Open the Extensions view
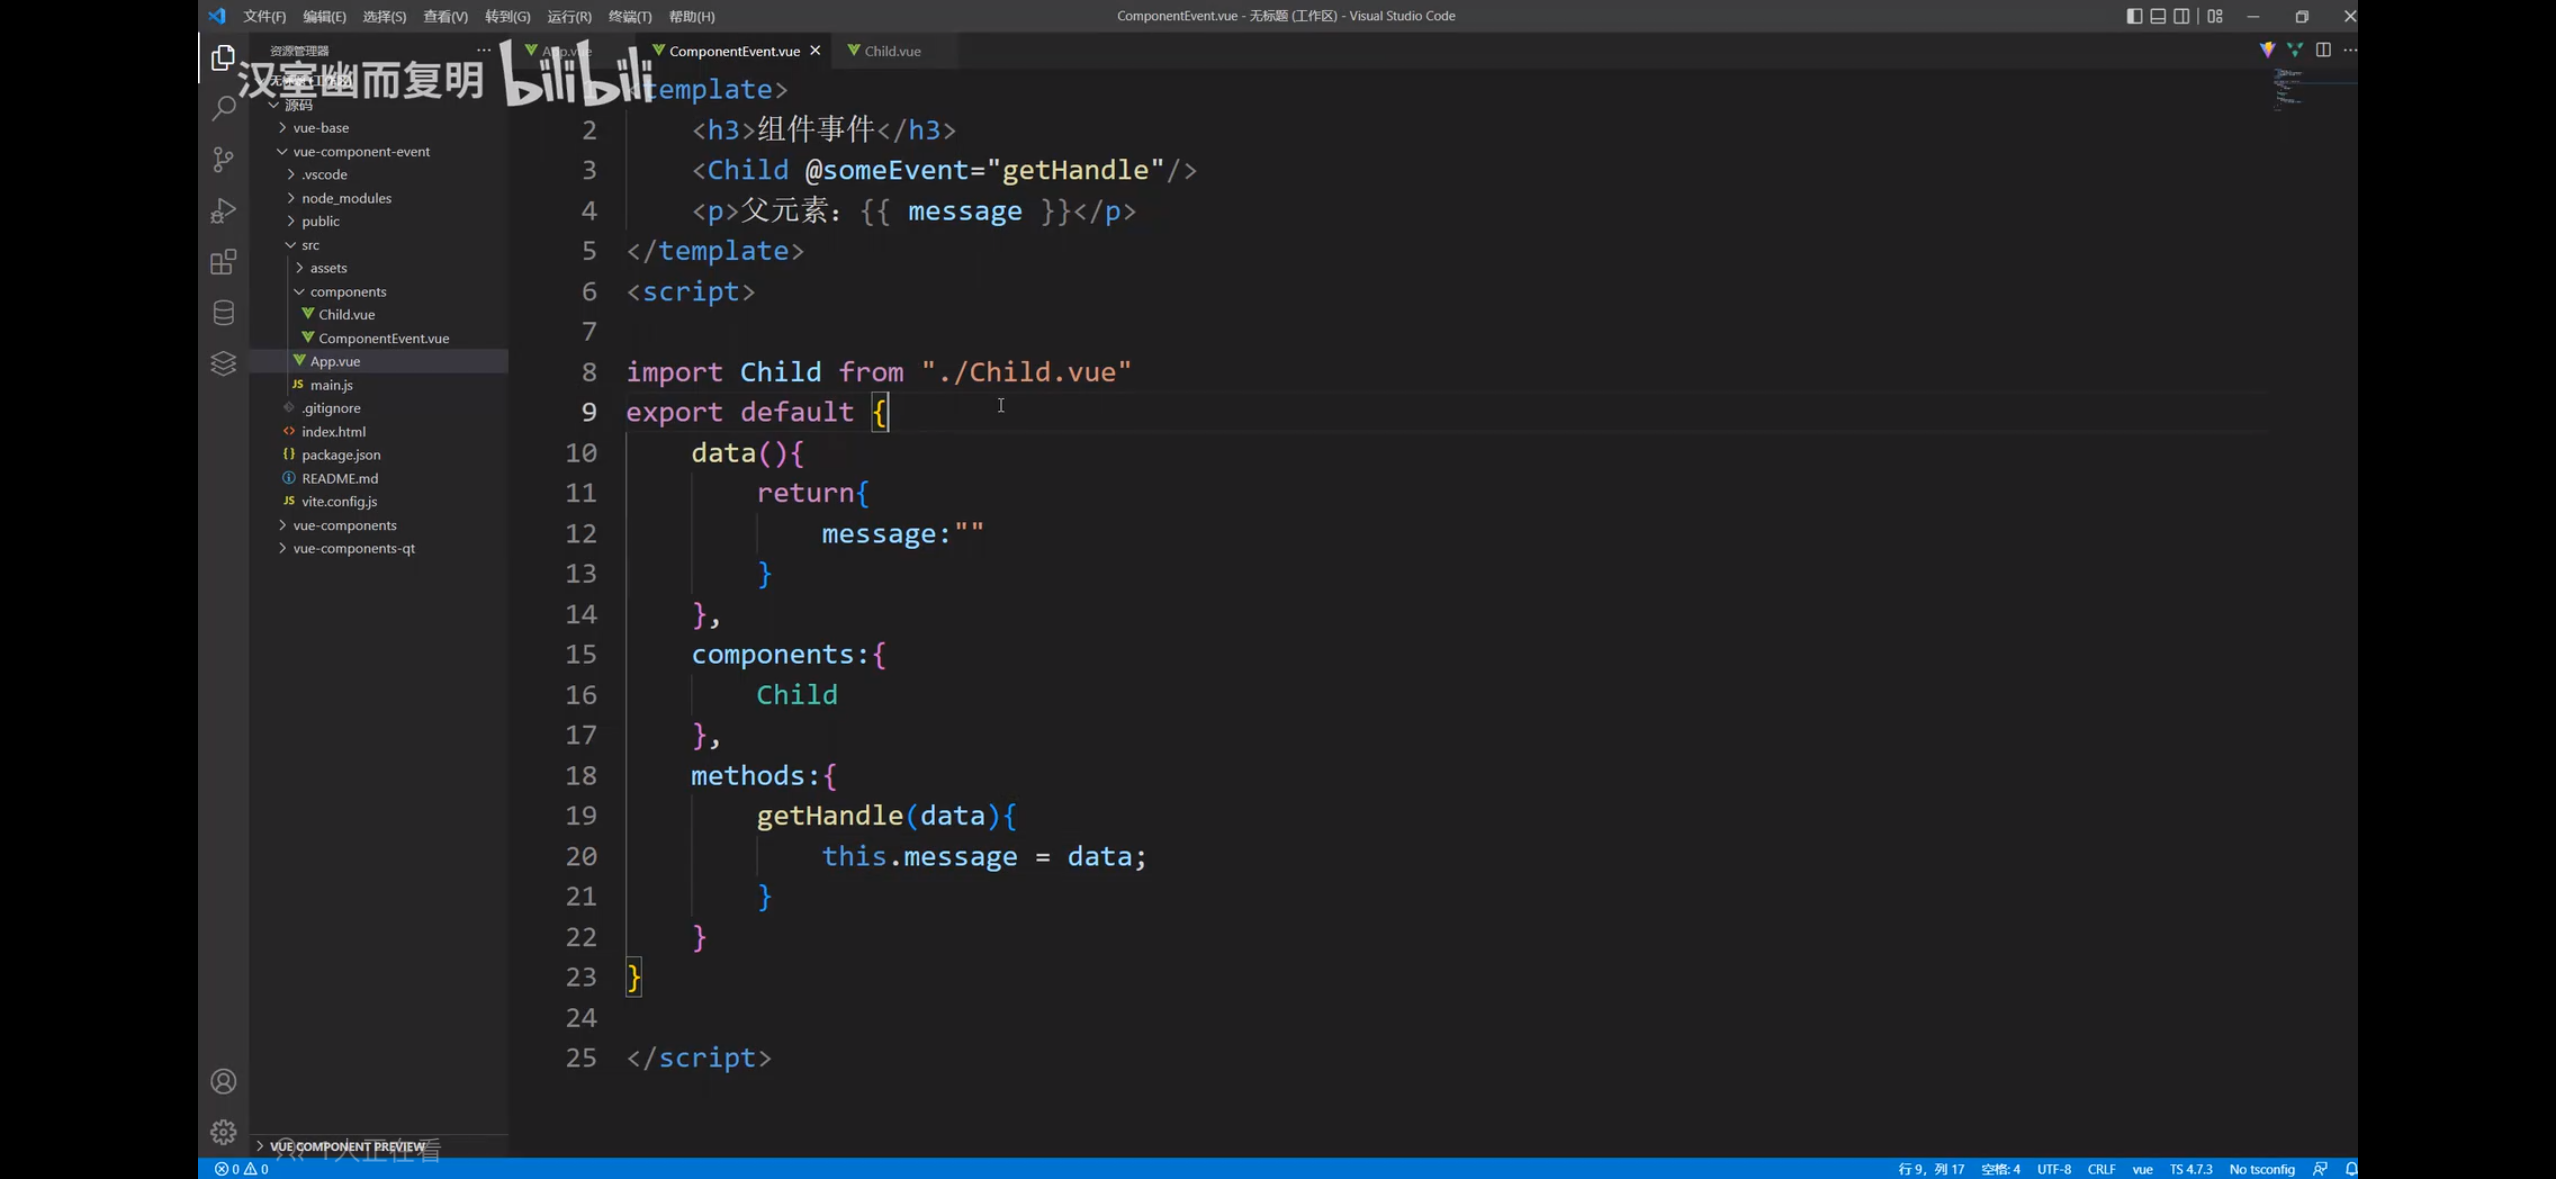 (223, 262)
